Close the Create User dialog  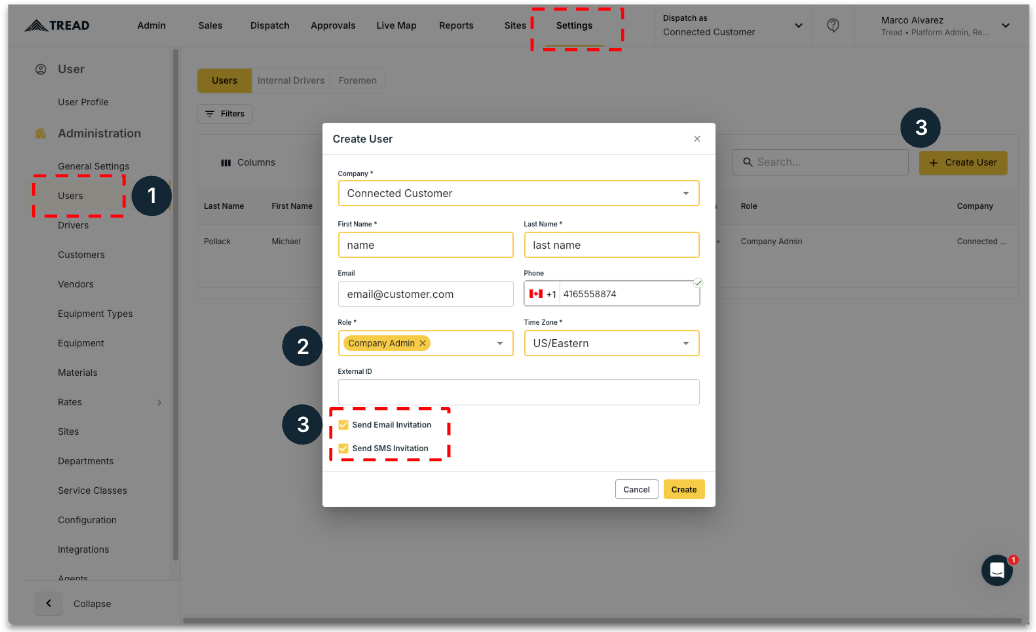pos(697,139)
